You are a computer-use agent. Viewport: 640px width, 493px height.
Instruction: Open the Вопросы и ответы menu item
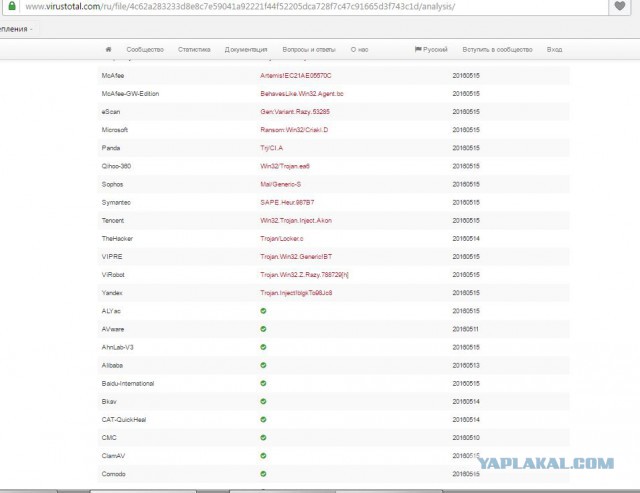[309, 49]
